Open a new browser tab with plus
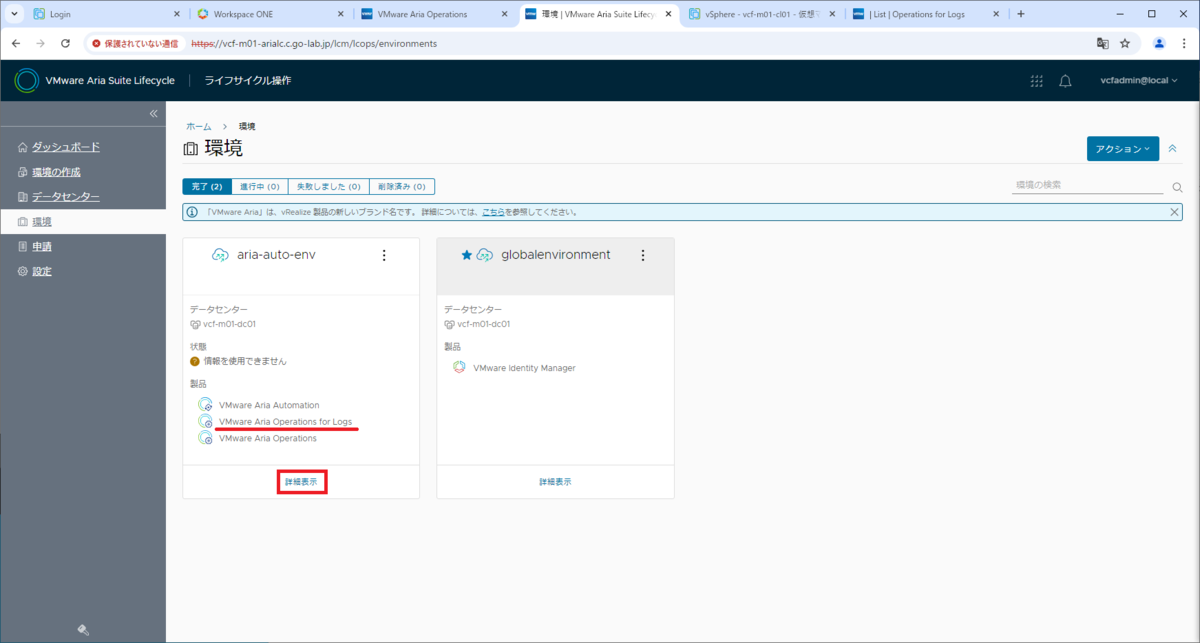Screen dimensions: 1200x643 [1021, 14]
